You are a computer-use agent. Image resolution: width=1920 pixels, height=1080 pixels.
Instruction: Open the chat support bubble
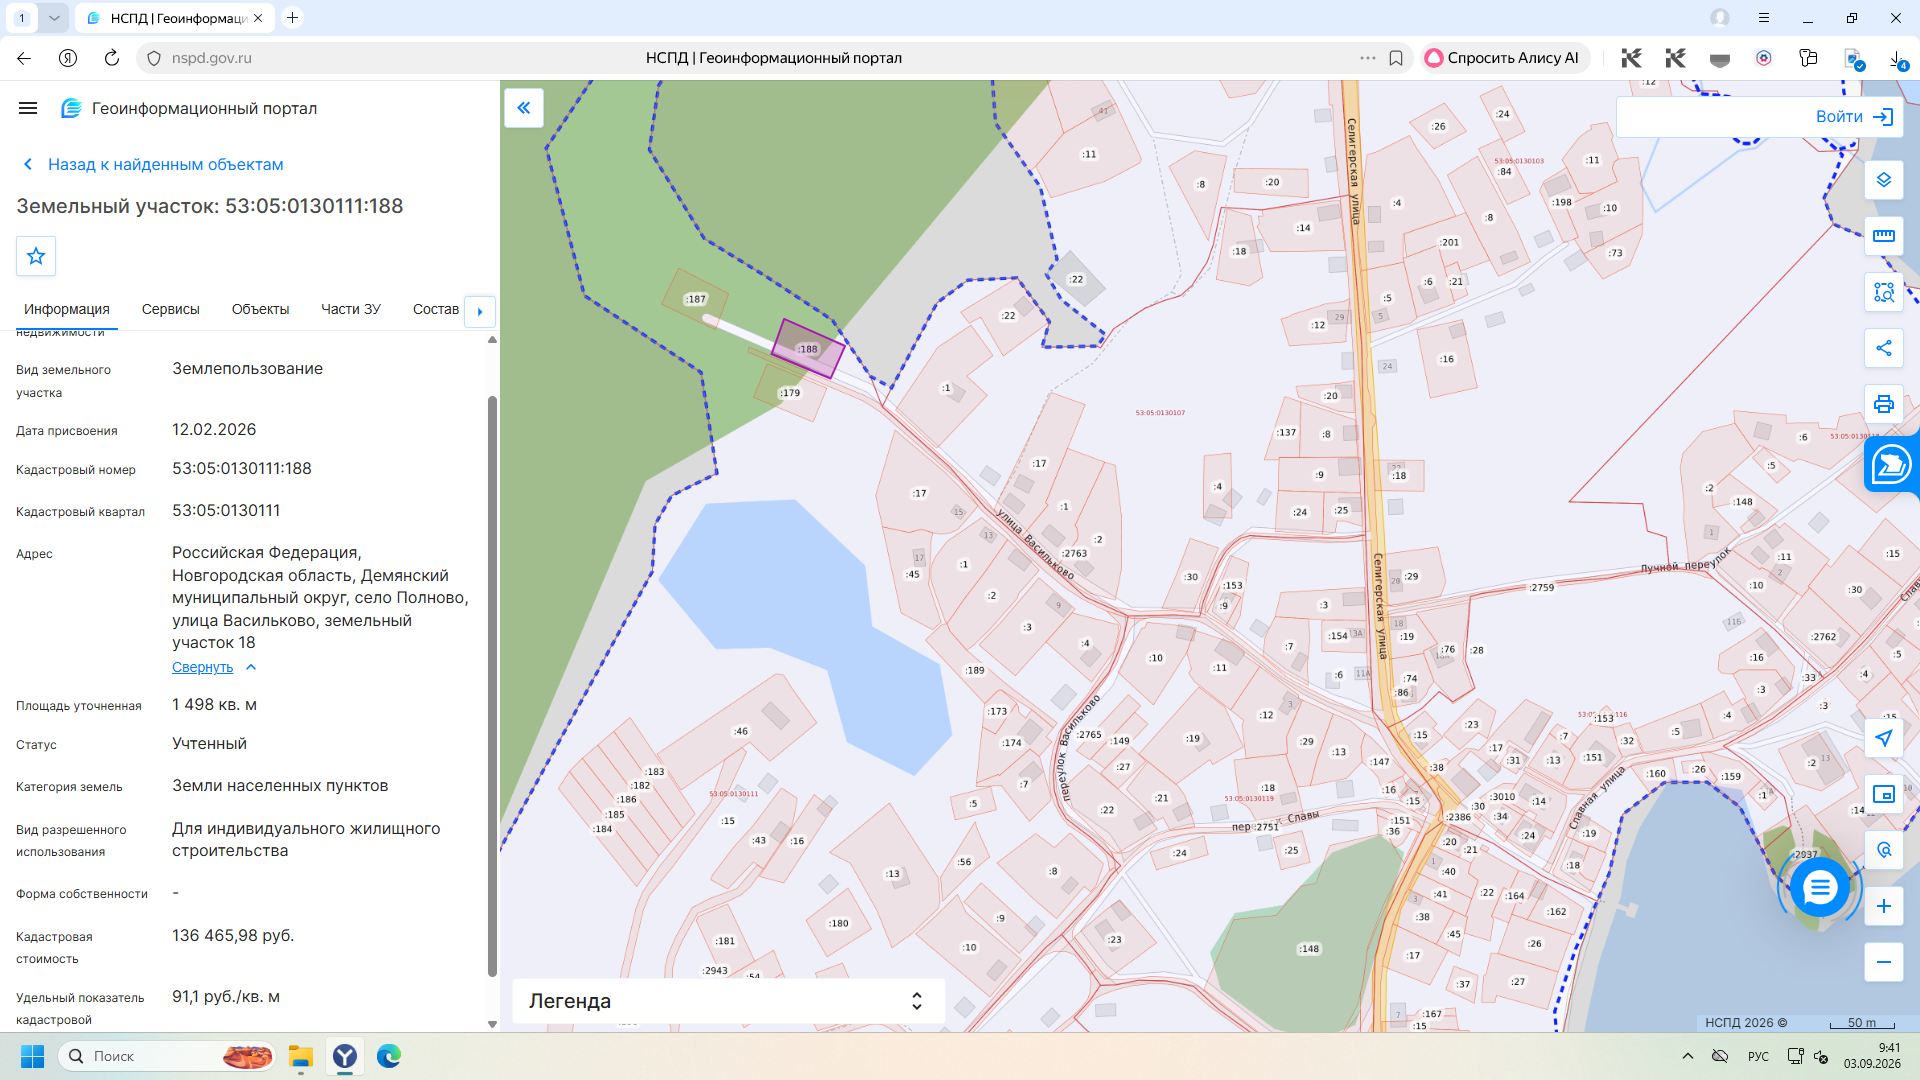1819,887
